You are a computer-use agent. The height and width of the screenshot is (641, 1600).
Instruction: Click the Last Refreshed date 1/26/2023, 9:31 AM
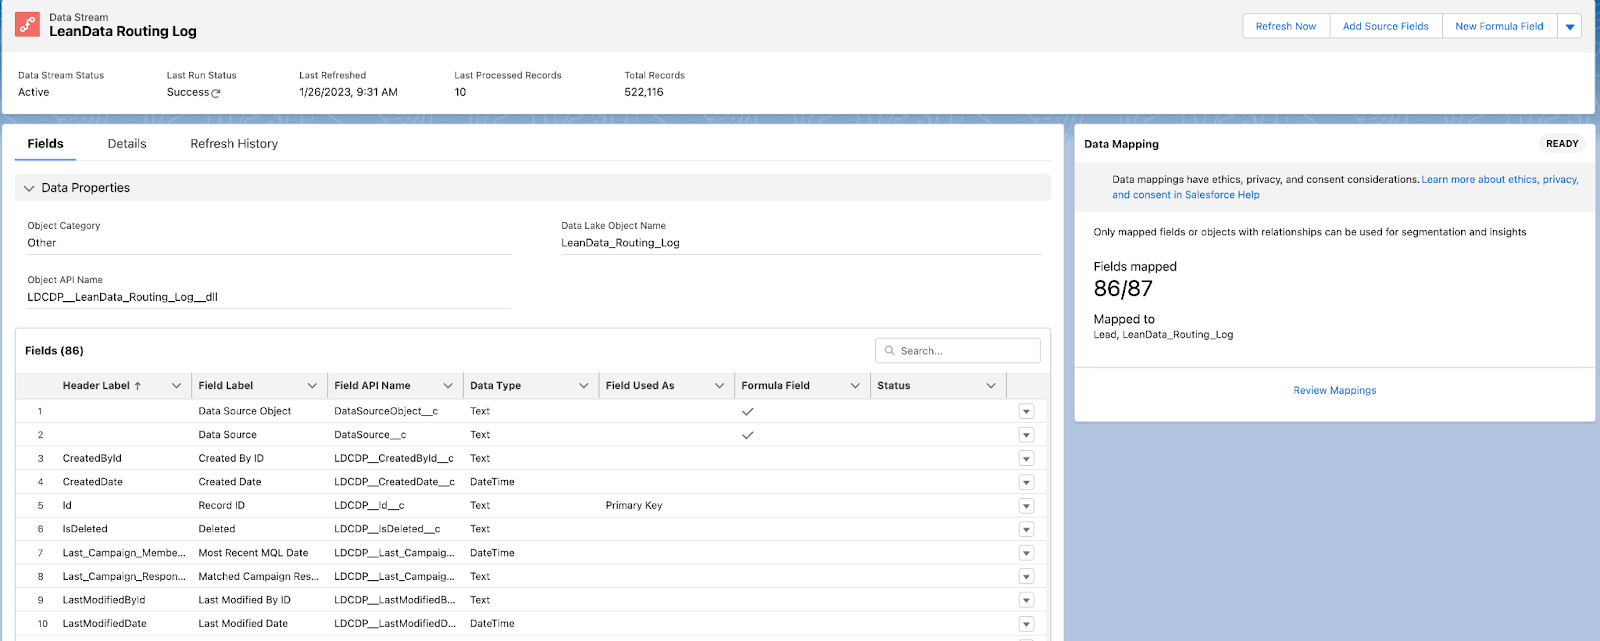[x=348, y=92]
